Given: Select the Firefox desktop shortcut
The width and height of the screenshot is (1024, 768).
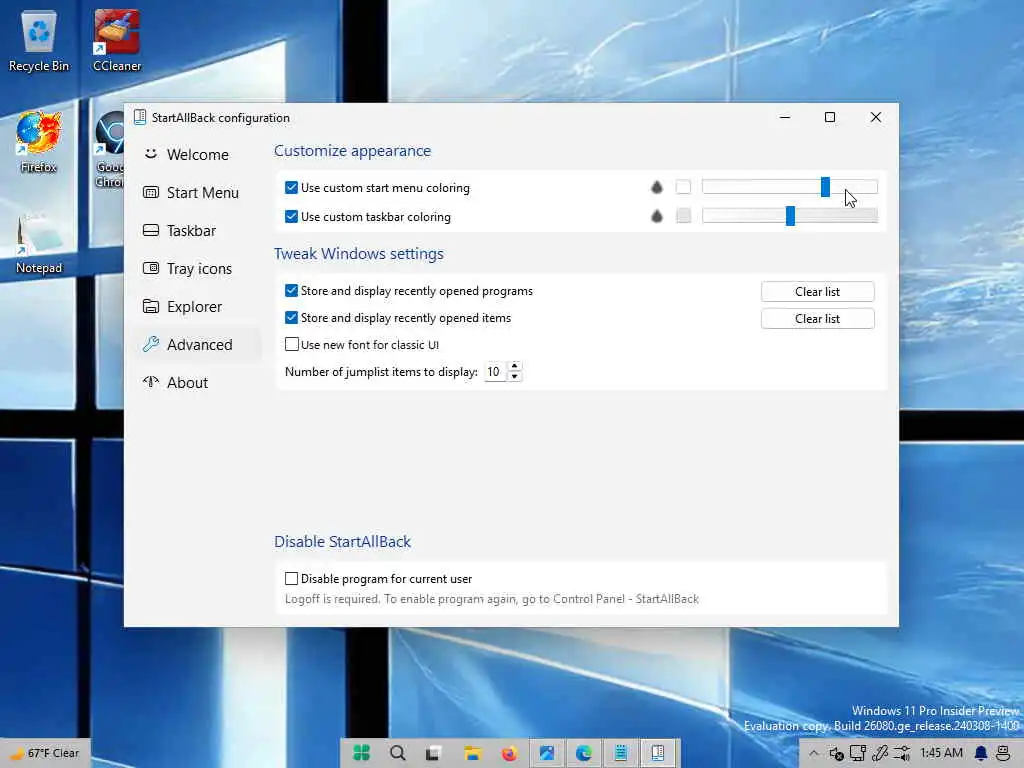Looking at the screenshot, I should [x=39, y=142].
